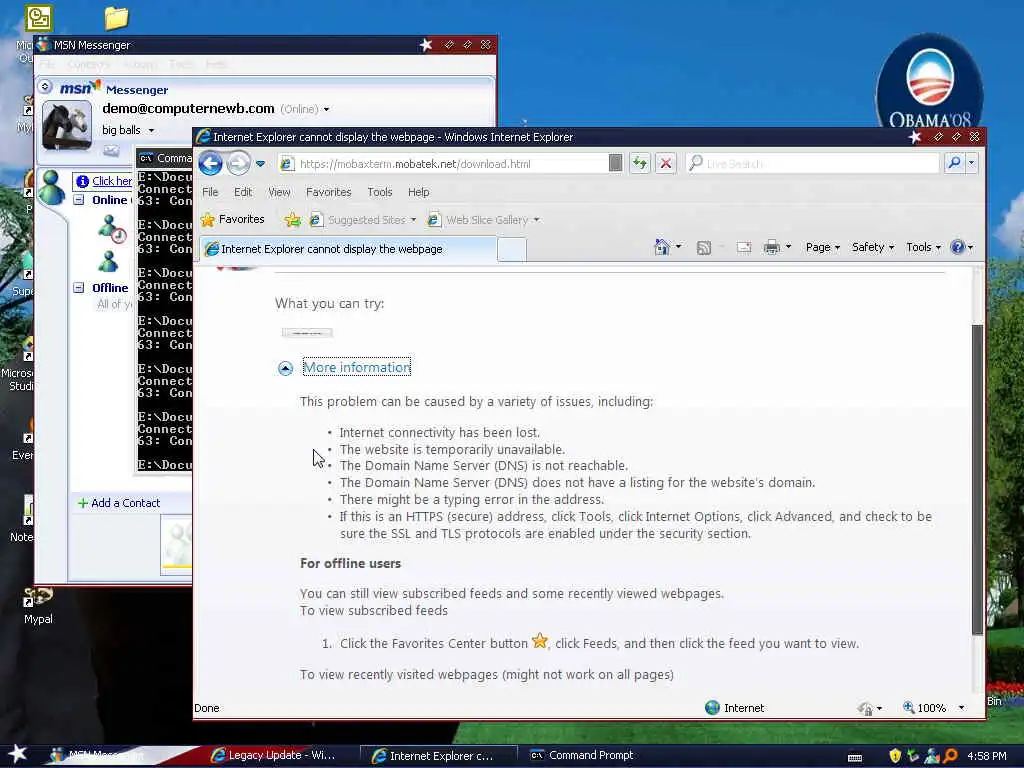
Task: Open a new blank IE tab
Action: (x=512, y=249)
